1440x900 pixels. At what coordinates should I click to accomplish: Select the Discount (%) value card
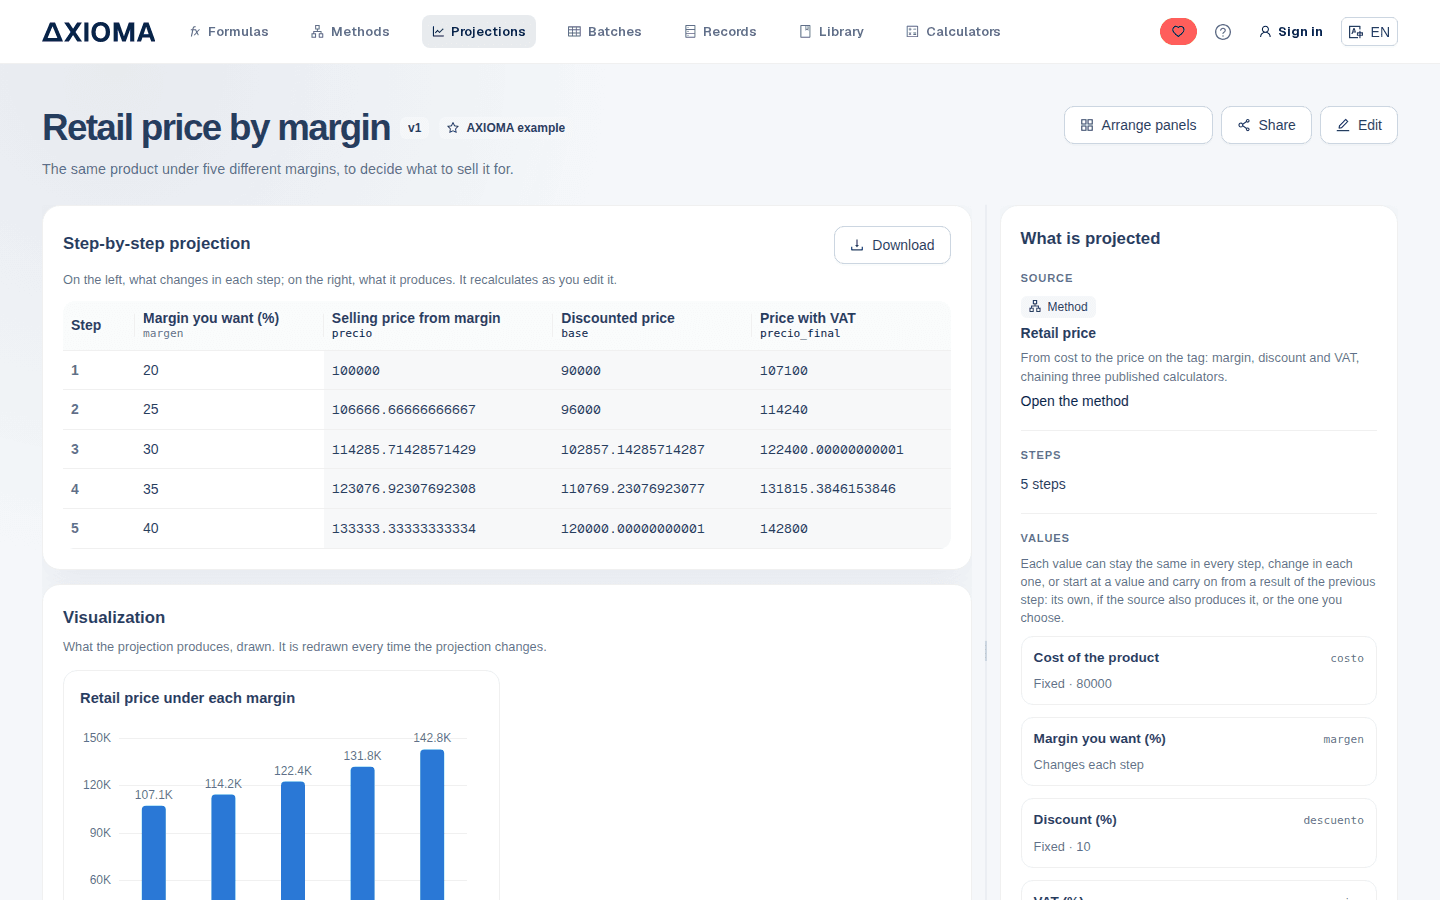tap(1198, 833)
